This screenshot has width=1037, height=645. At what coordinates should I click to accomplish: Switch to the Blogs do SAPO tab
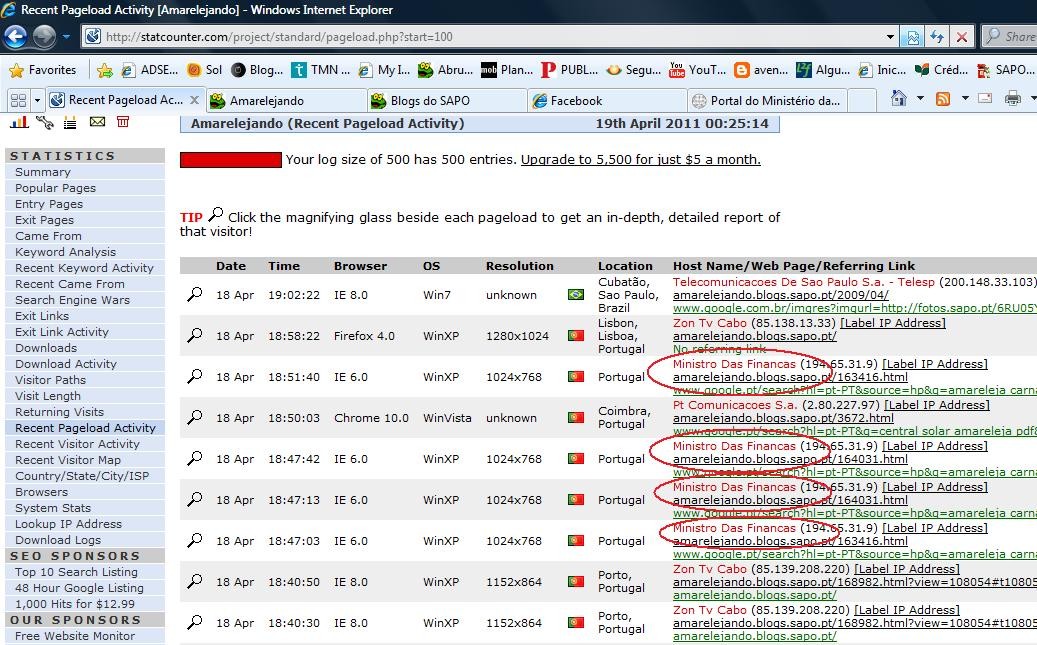click(446, 101)
